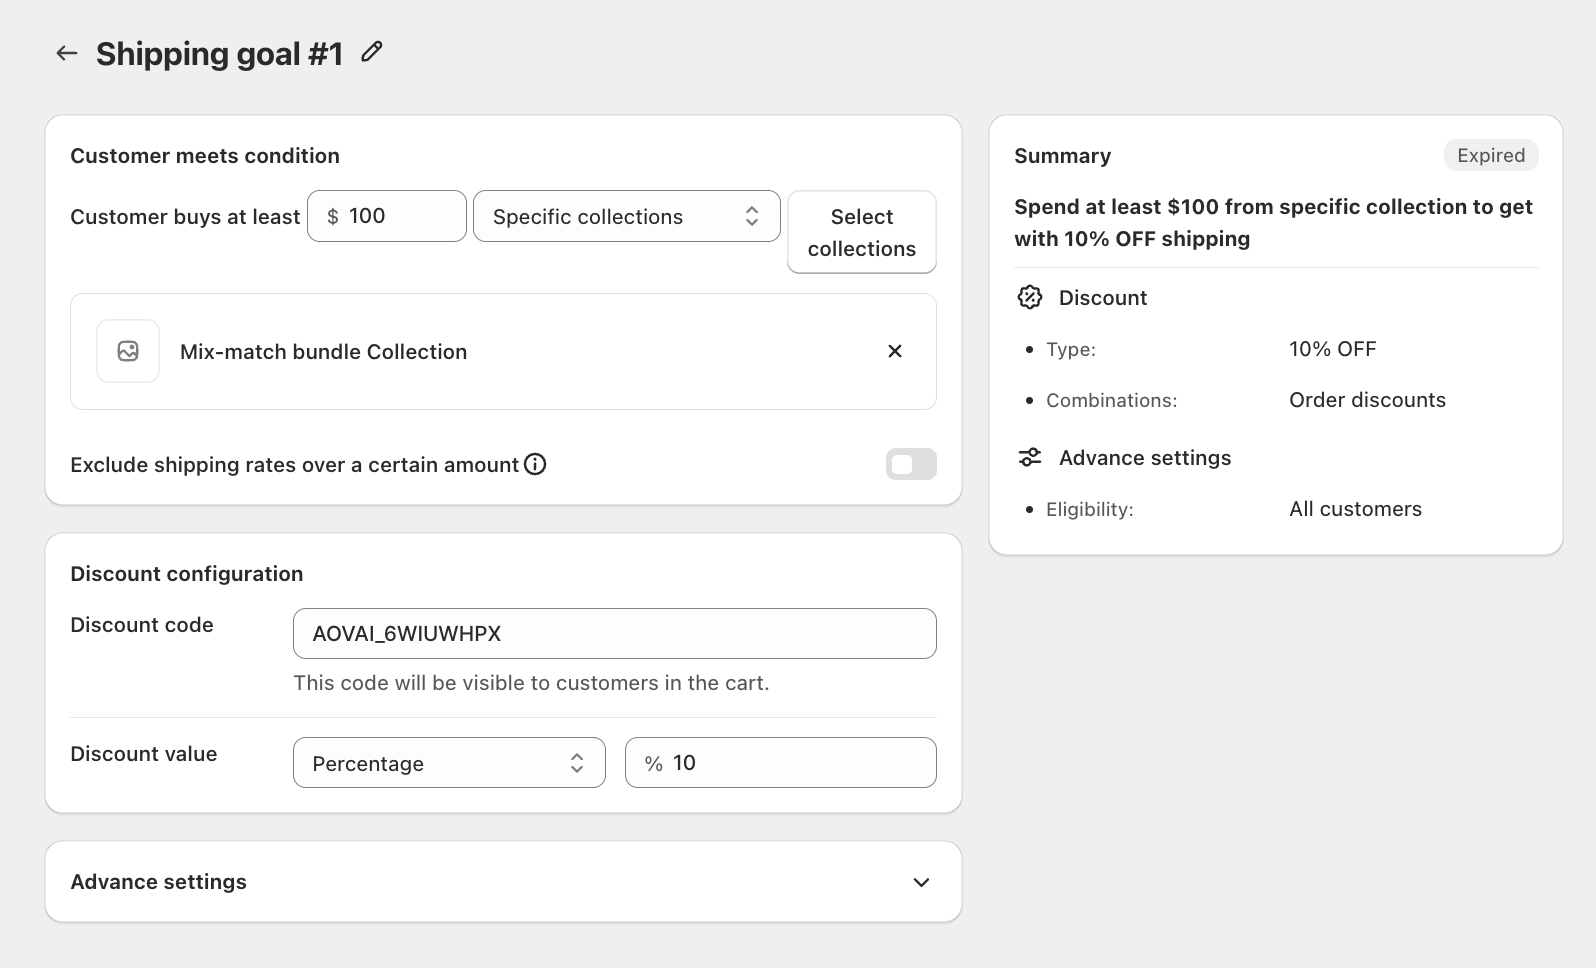
Task: Click the Advance settings sliders icon in Summary
Action: tap(1030, 457)
